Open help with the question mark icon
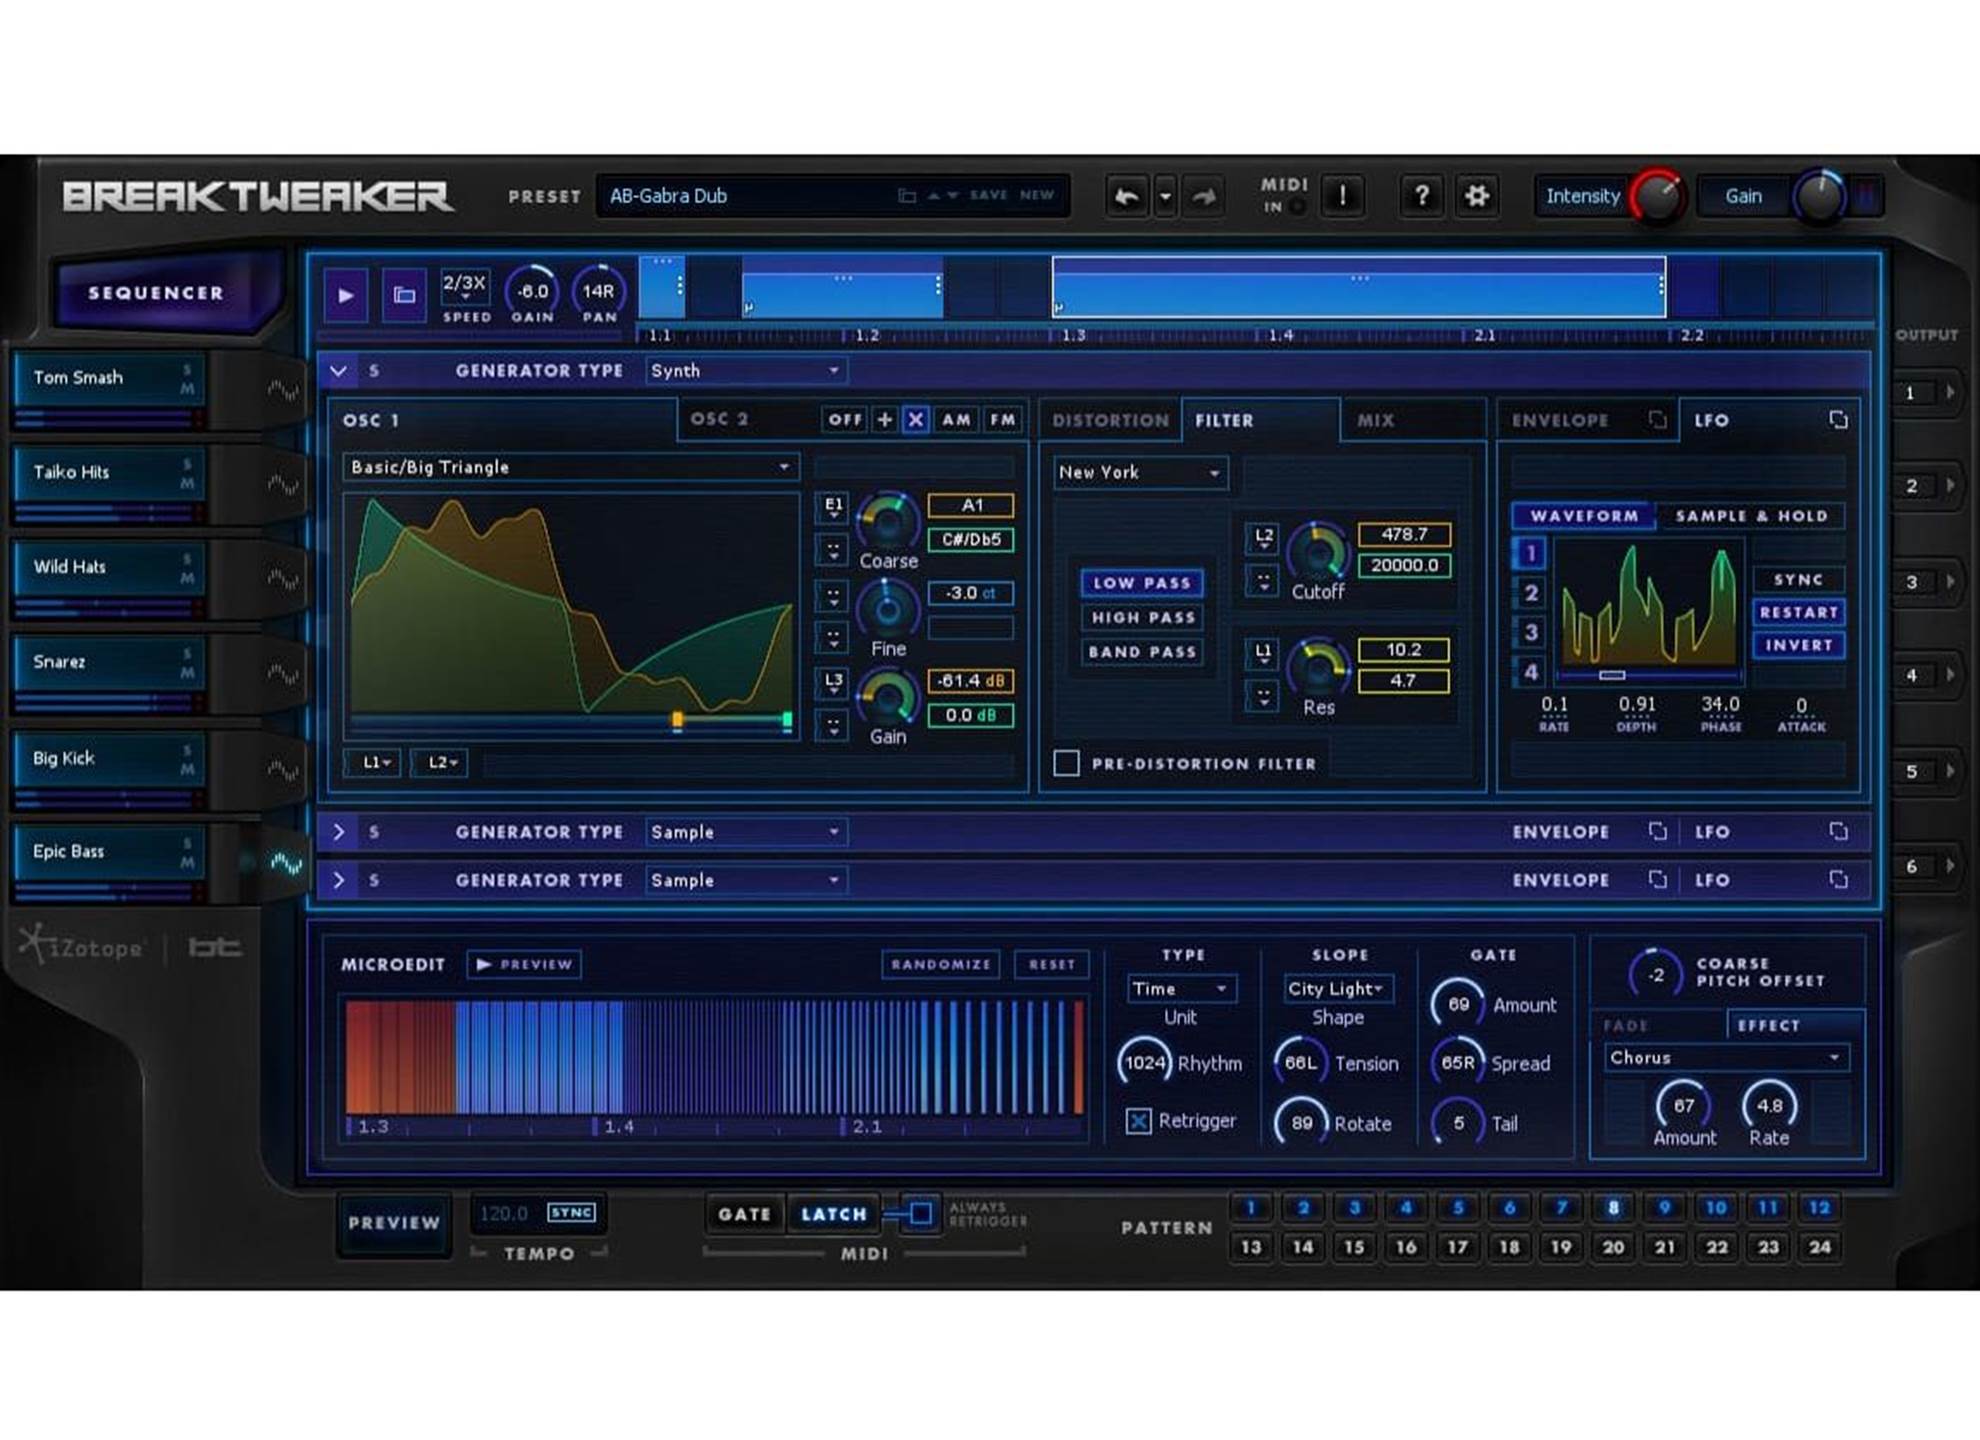1980x1440 pixels. tap(1421, 196)
